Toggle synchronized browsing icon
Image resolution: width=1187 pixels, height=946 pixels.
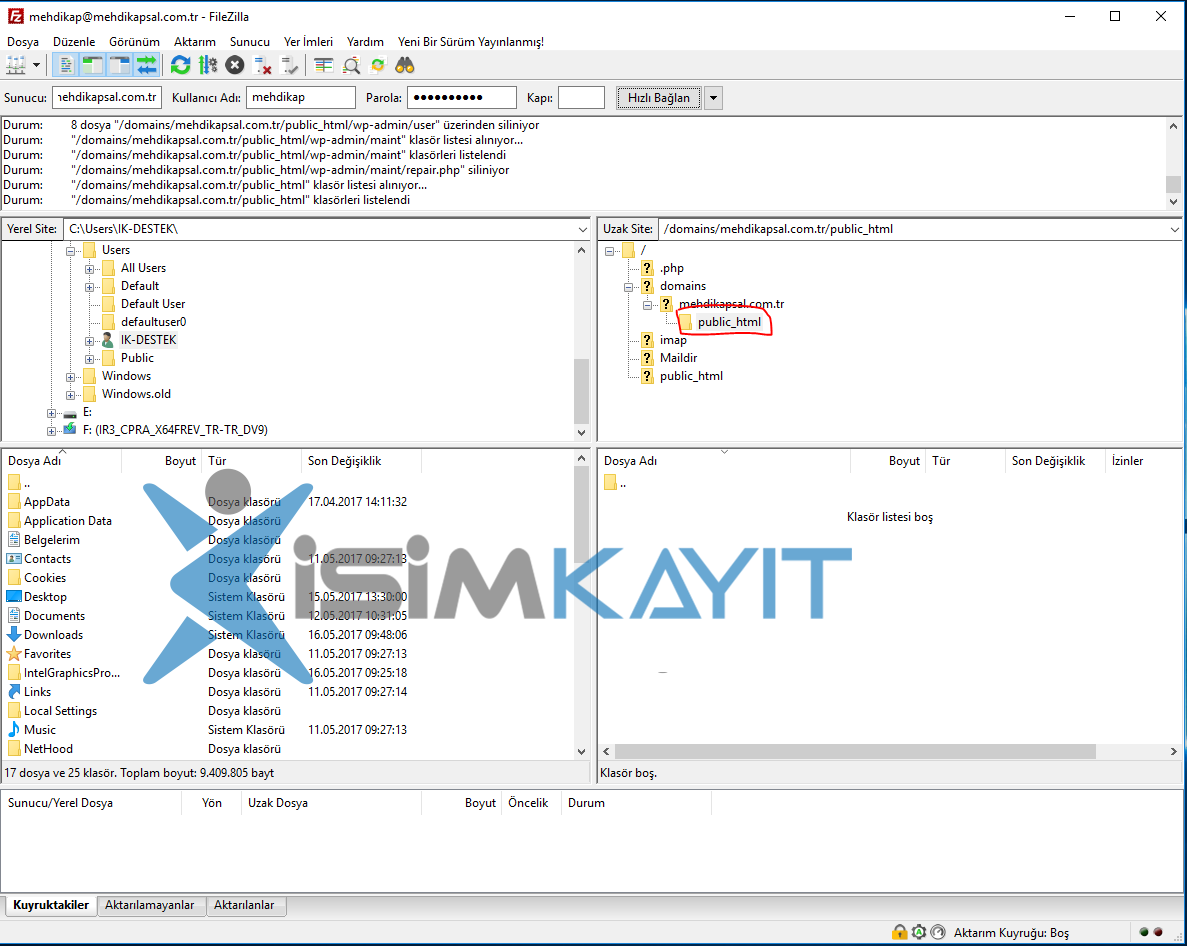click(378, 66)
